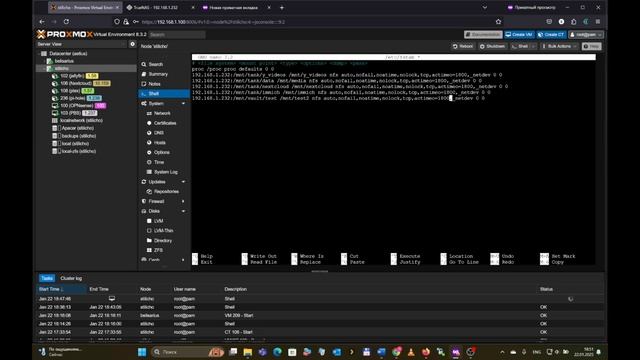
Task: Open File Explorer from the taskbar
Action: point(247,352)
